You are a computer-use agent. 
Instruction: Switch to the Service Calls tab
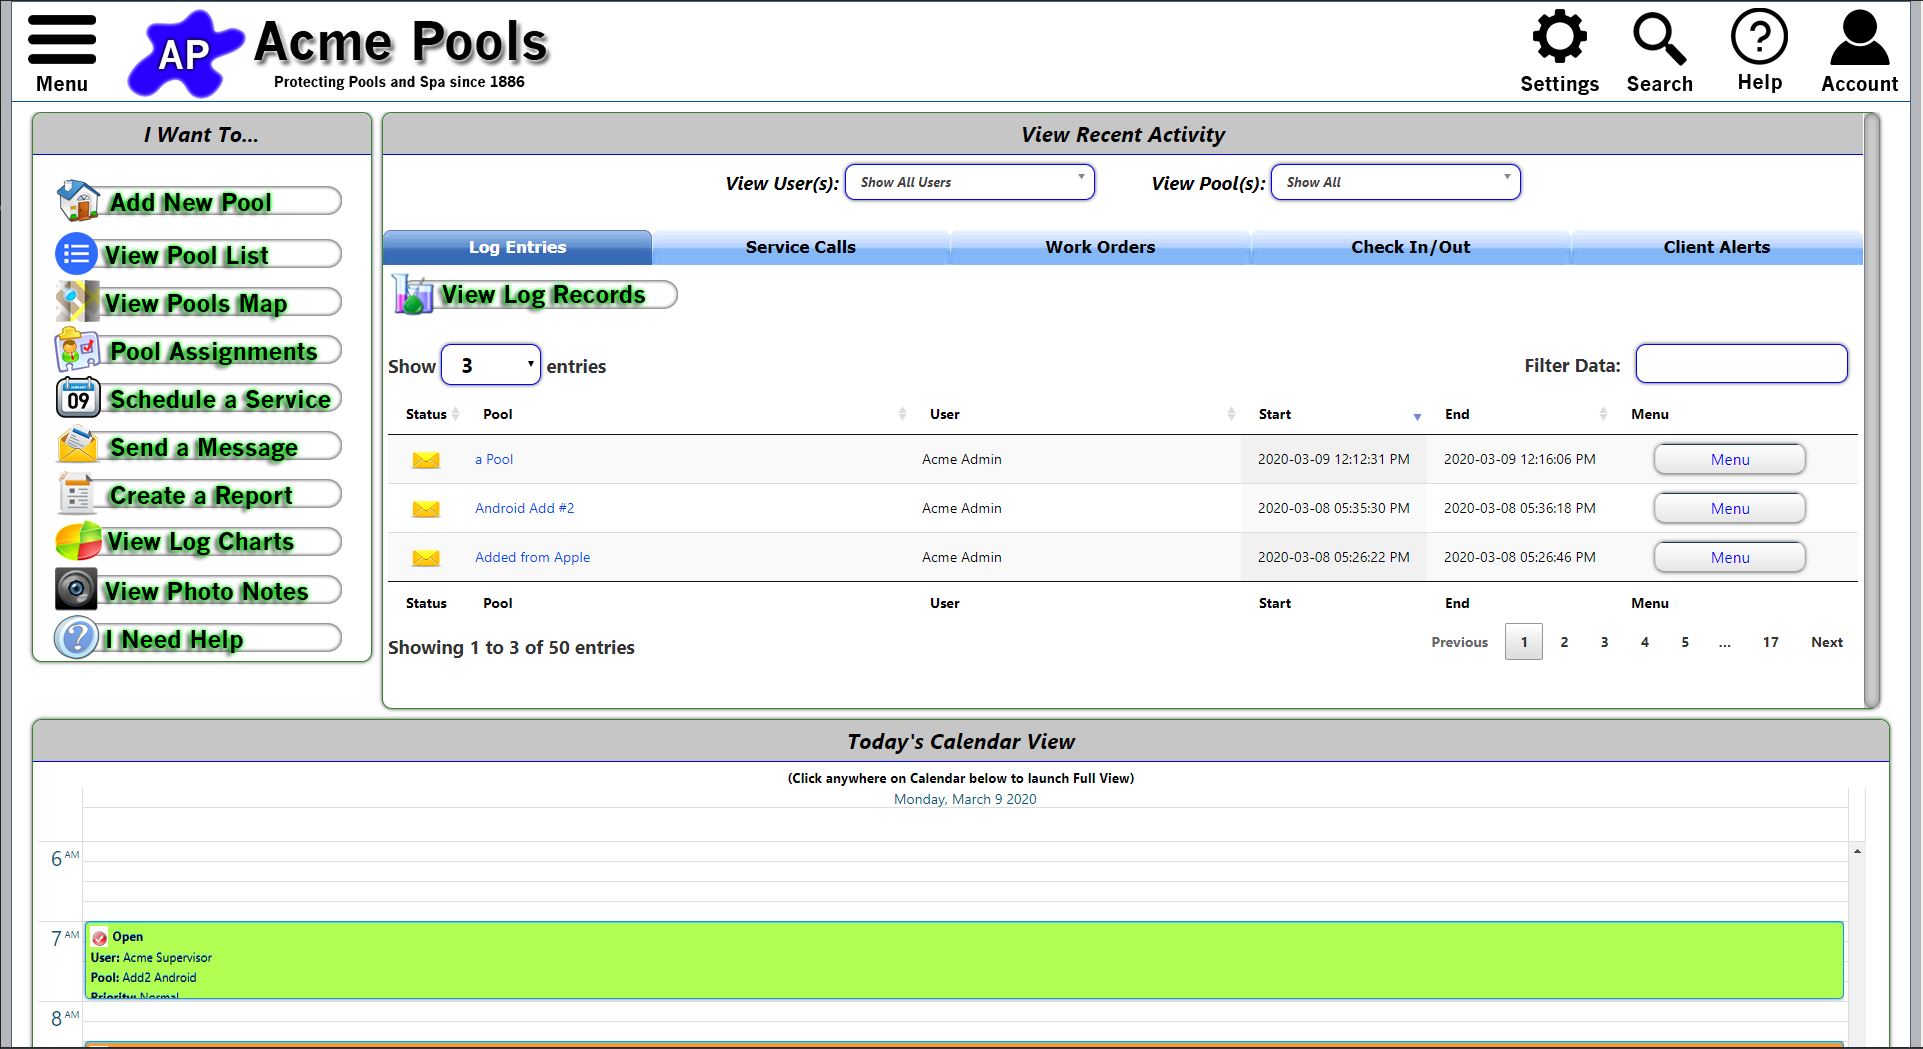pos(800,247)
